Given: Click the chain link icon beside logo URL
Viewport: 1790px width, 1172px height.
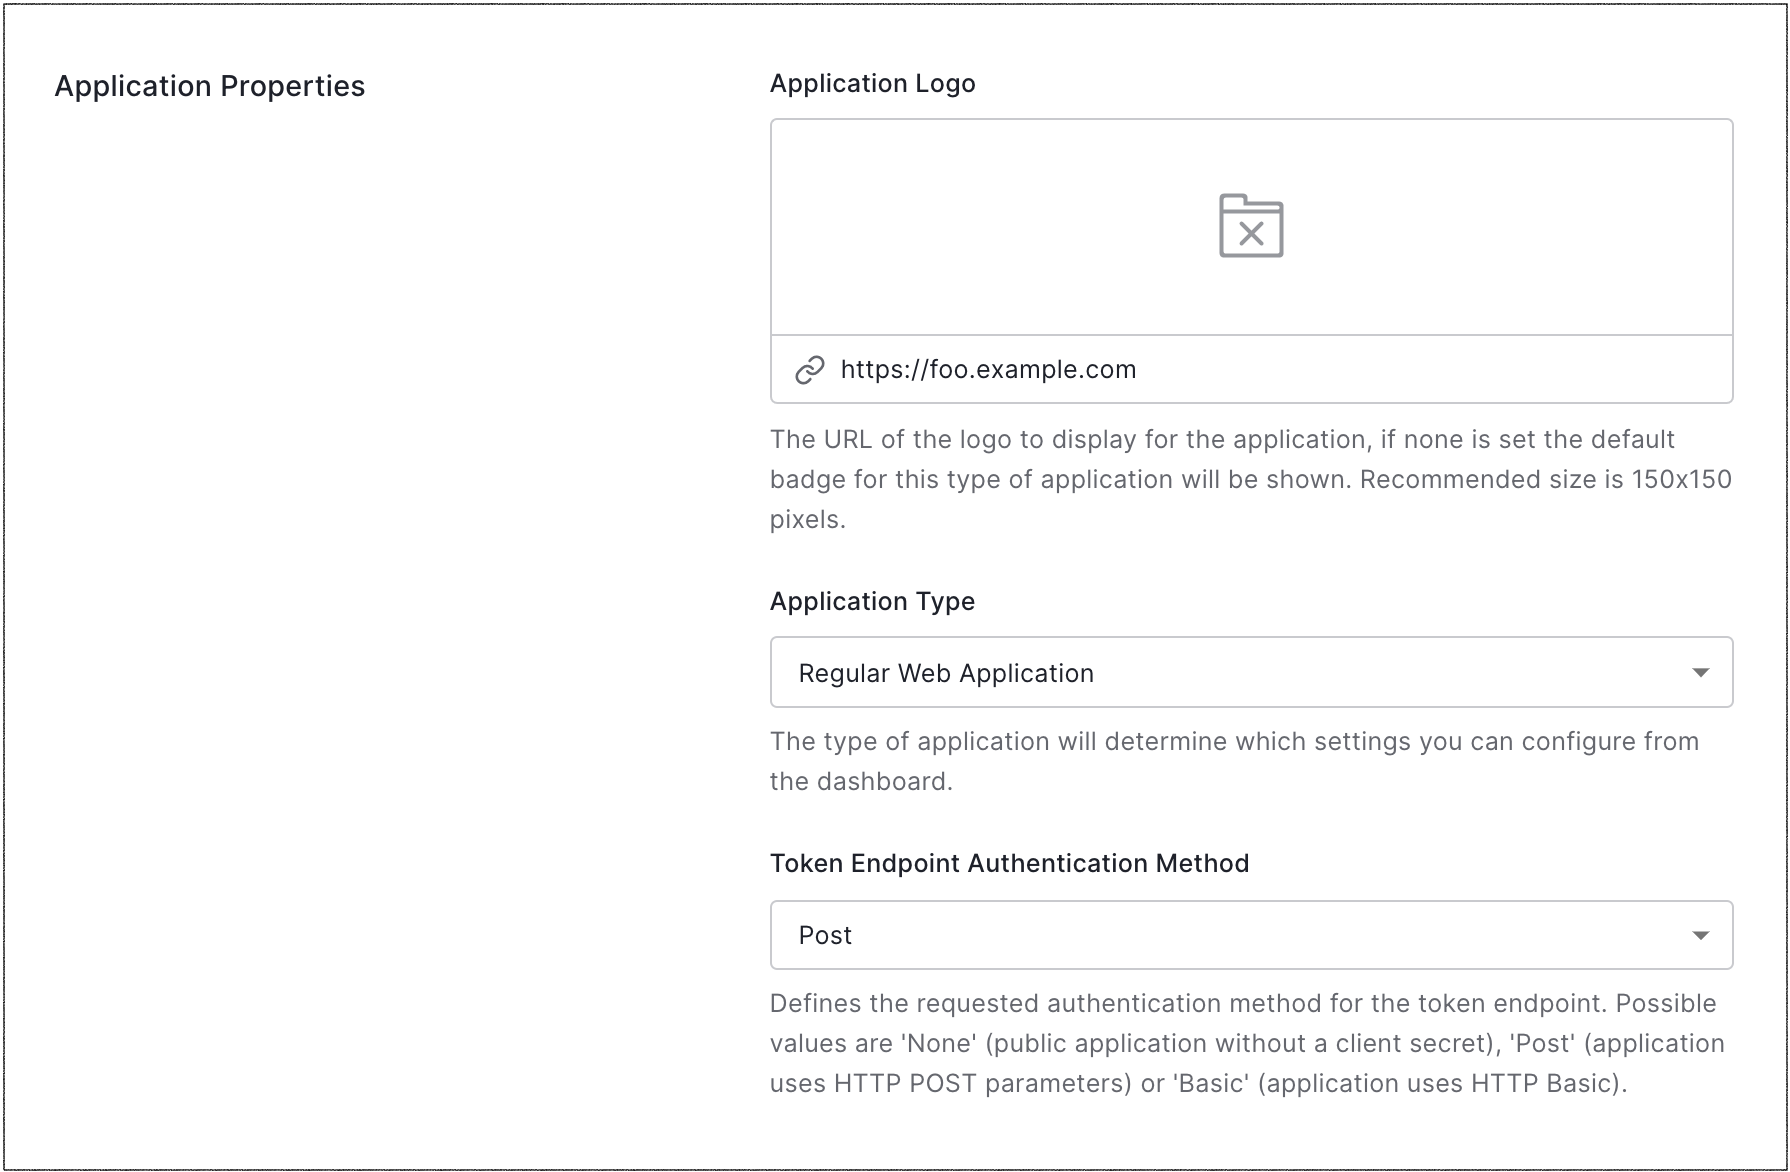Looking at the screenshot, I should (x=809, y=370).
